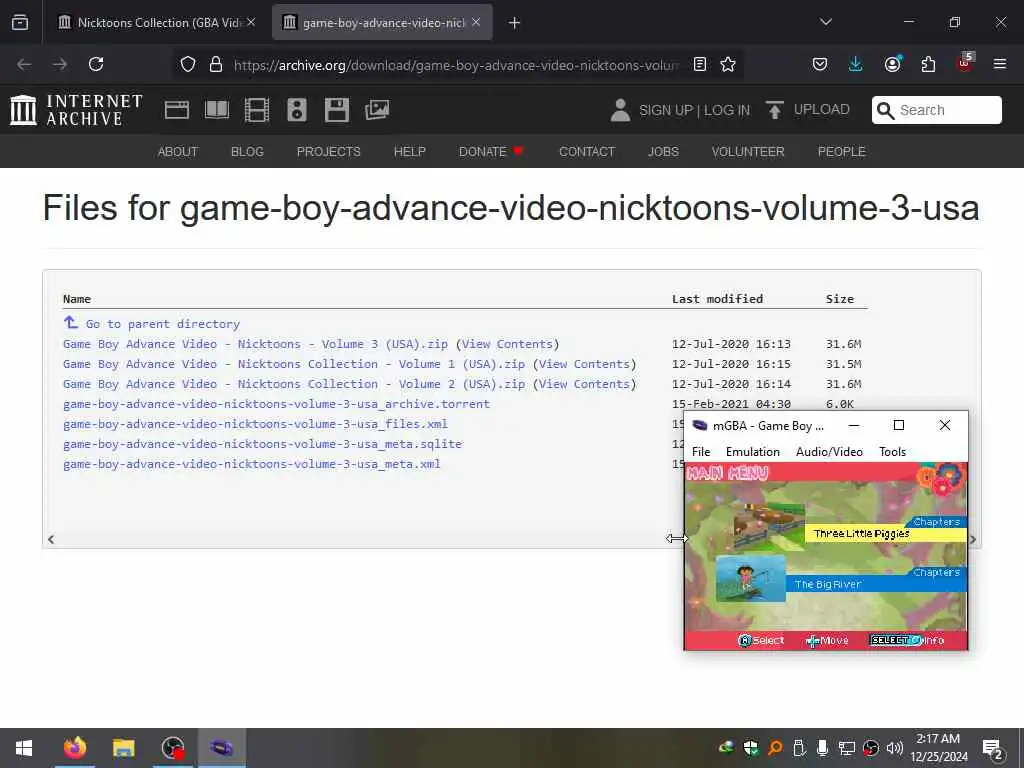Select Three Little Piggies in mGBA menu

[885, 534]
